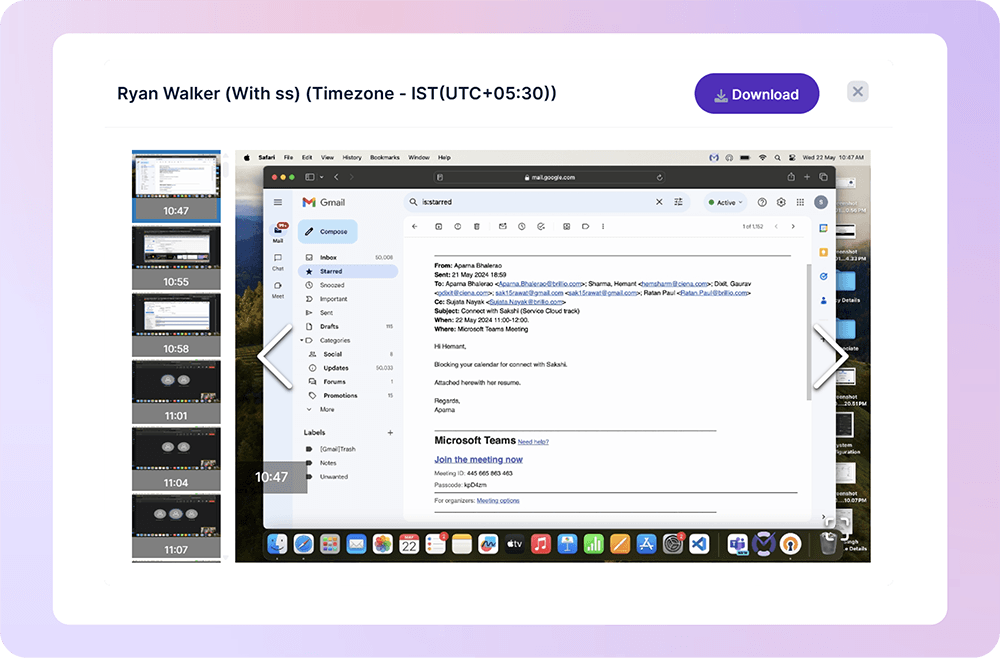Open the [Gmail]Trash label

point(337,449)
